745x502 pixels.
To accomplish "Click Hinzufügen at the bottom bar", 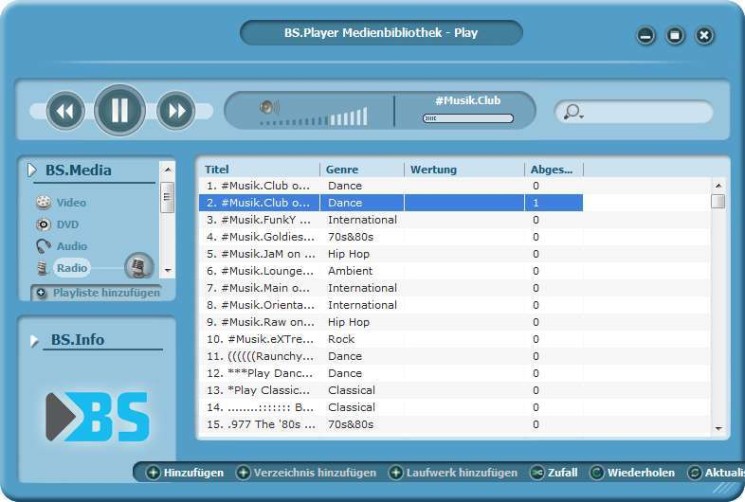I will pos(185,472).
